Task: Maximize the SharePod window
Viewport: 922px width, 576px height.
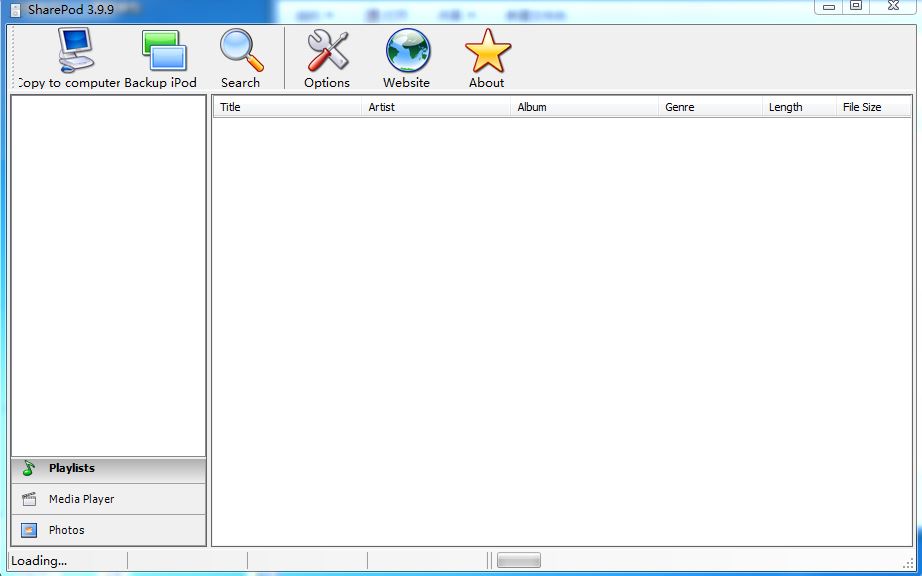Action: 857,6
